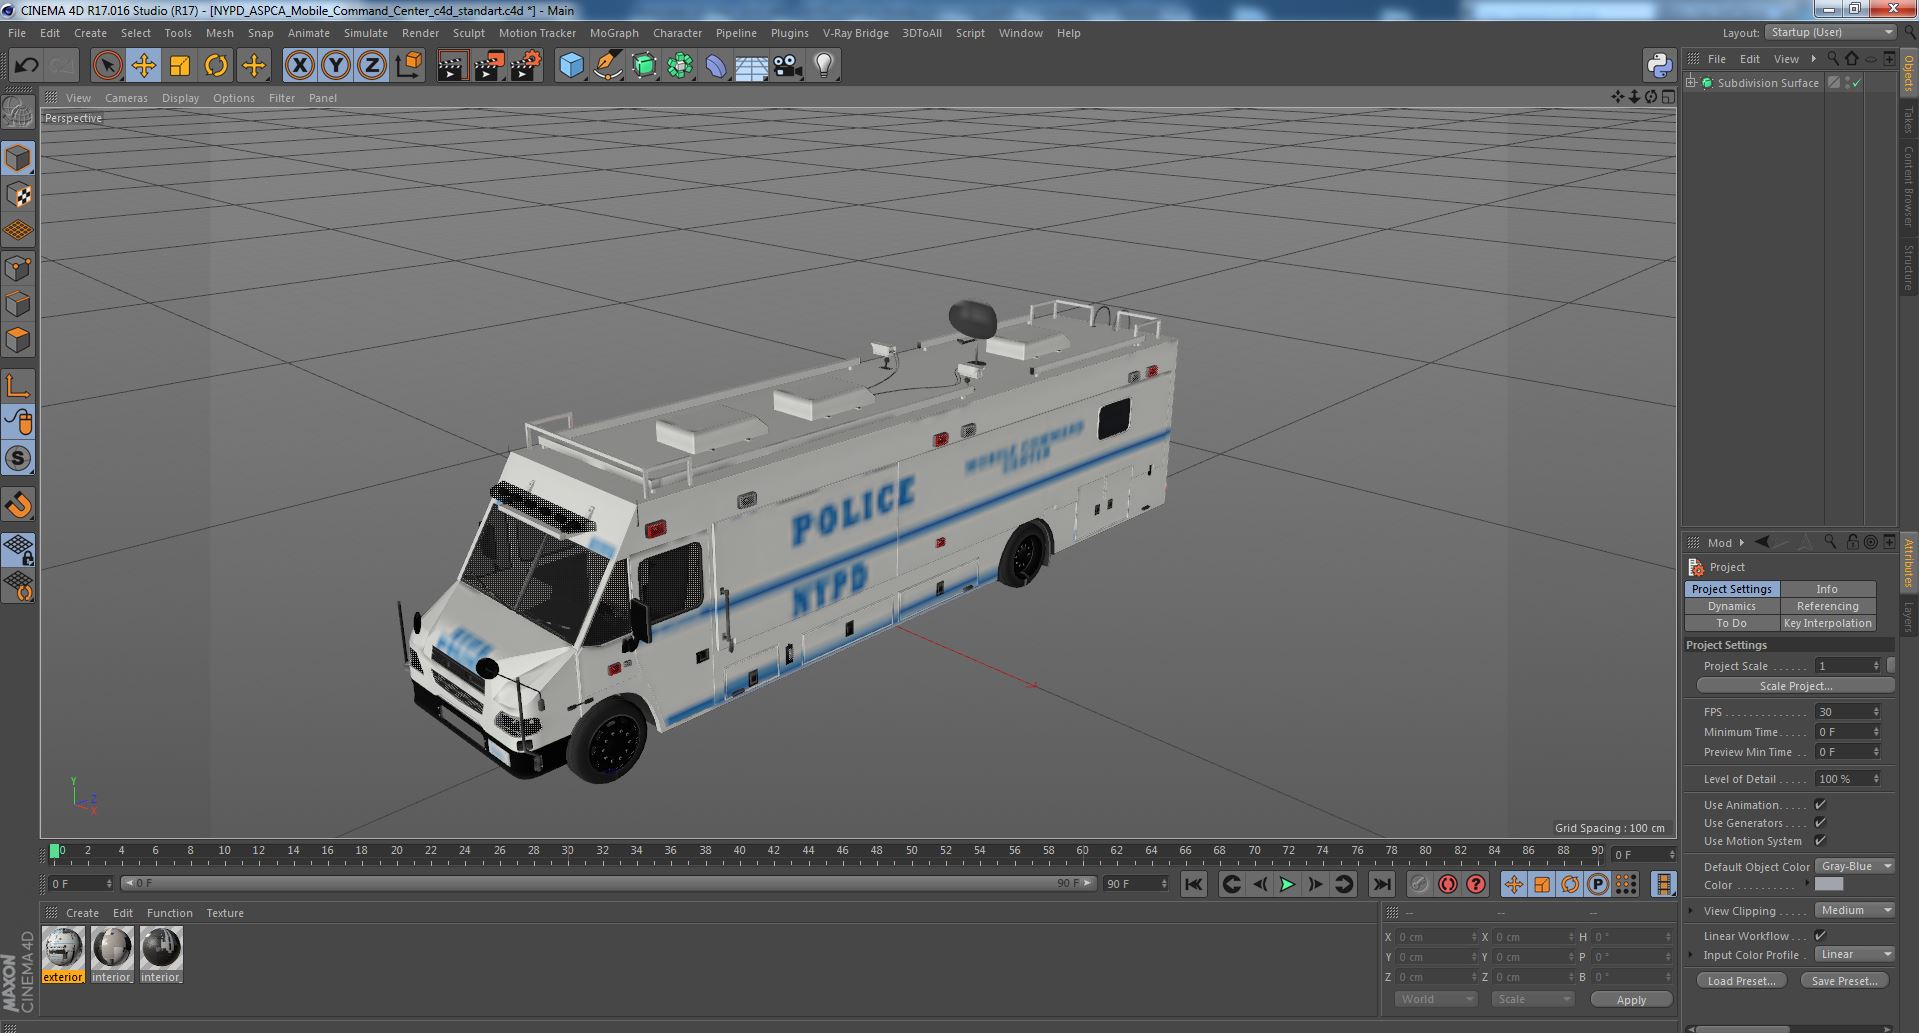Click the Load Preset button
The width and height of the screenshot is (1919, 1033).
point(1741,981)
